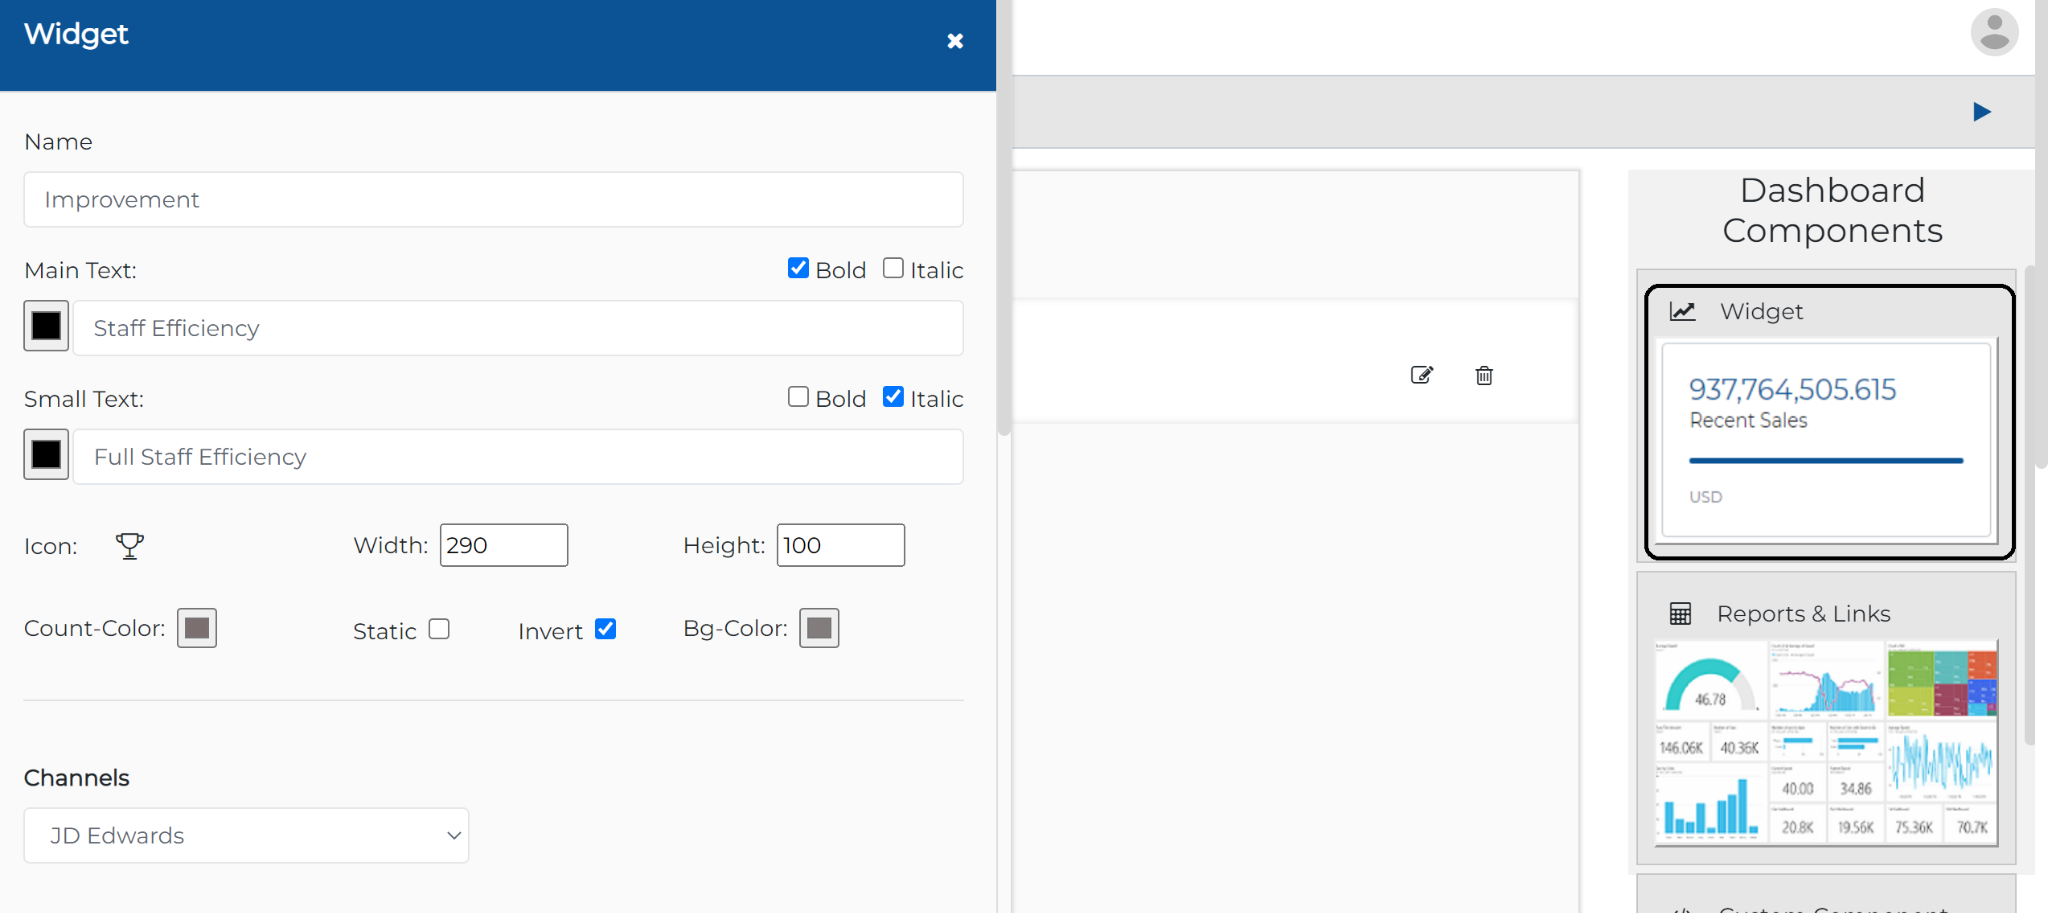Toggle the Static checkbox
This screenshot has height=913, width=2048.
point(439,629)
